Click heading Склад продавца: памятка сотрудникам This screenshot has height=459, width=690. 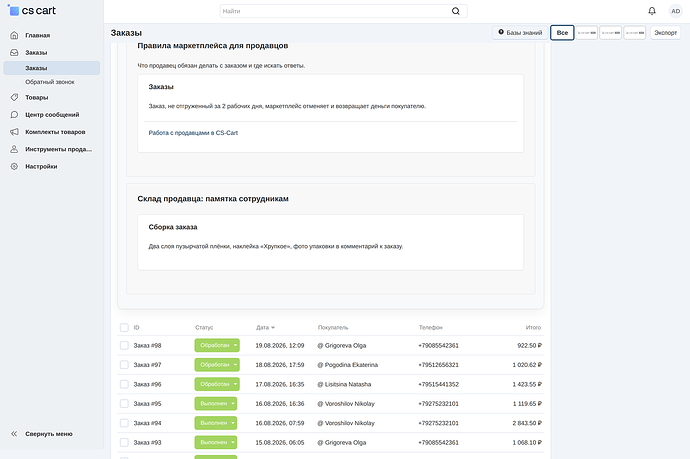(x=213, y=199)
